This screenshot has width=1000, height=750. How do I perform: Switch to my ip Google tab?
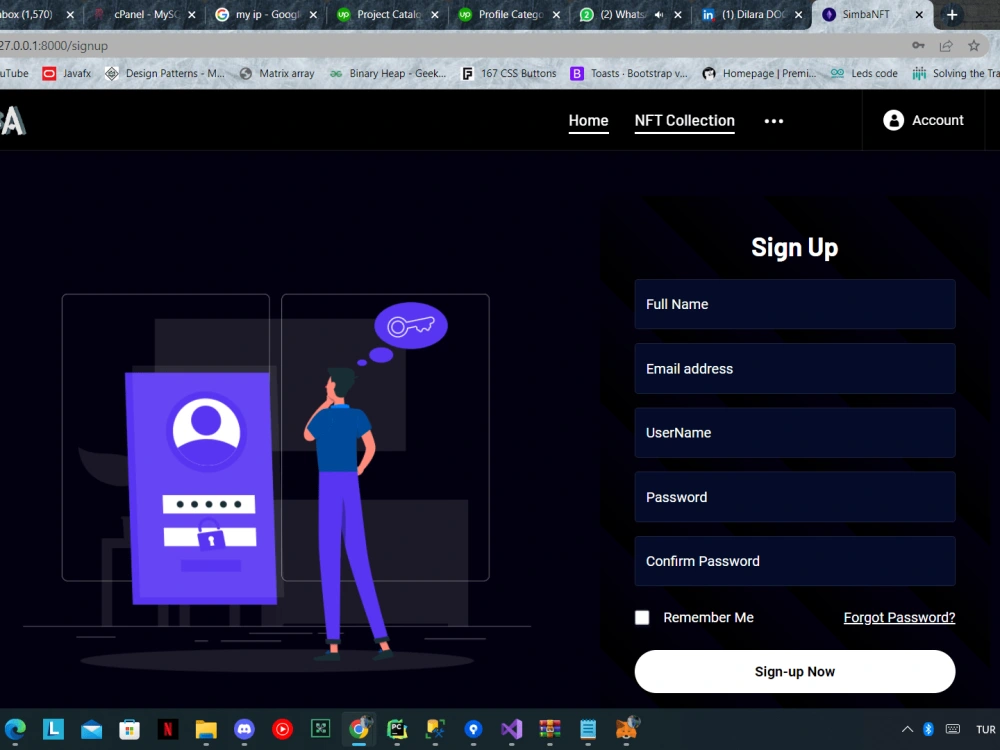click(267, 15)
